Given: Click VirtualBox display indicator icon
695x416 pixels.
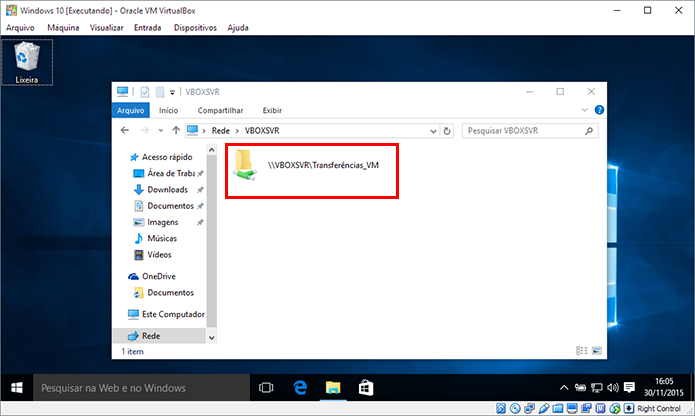Looking at the screenshot, I should coord(572,408).
